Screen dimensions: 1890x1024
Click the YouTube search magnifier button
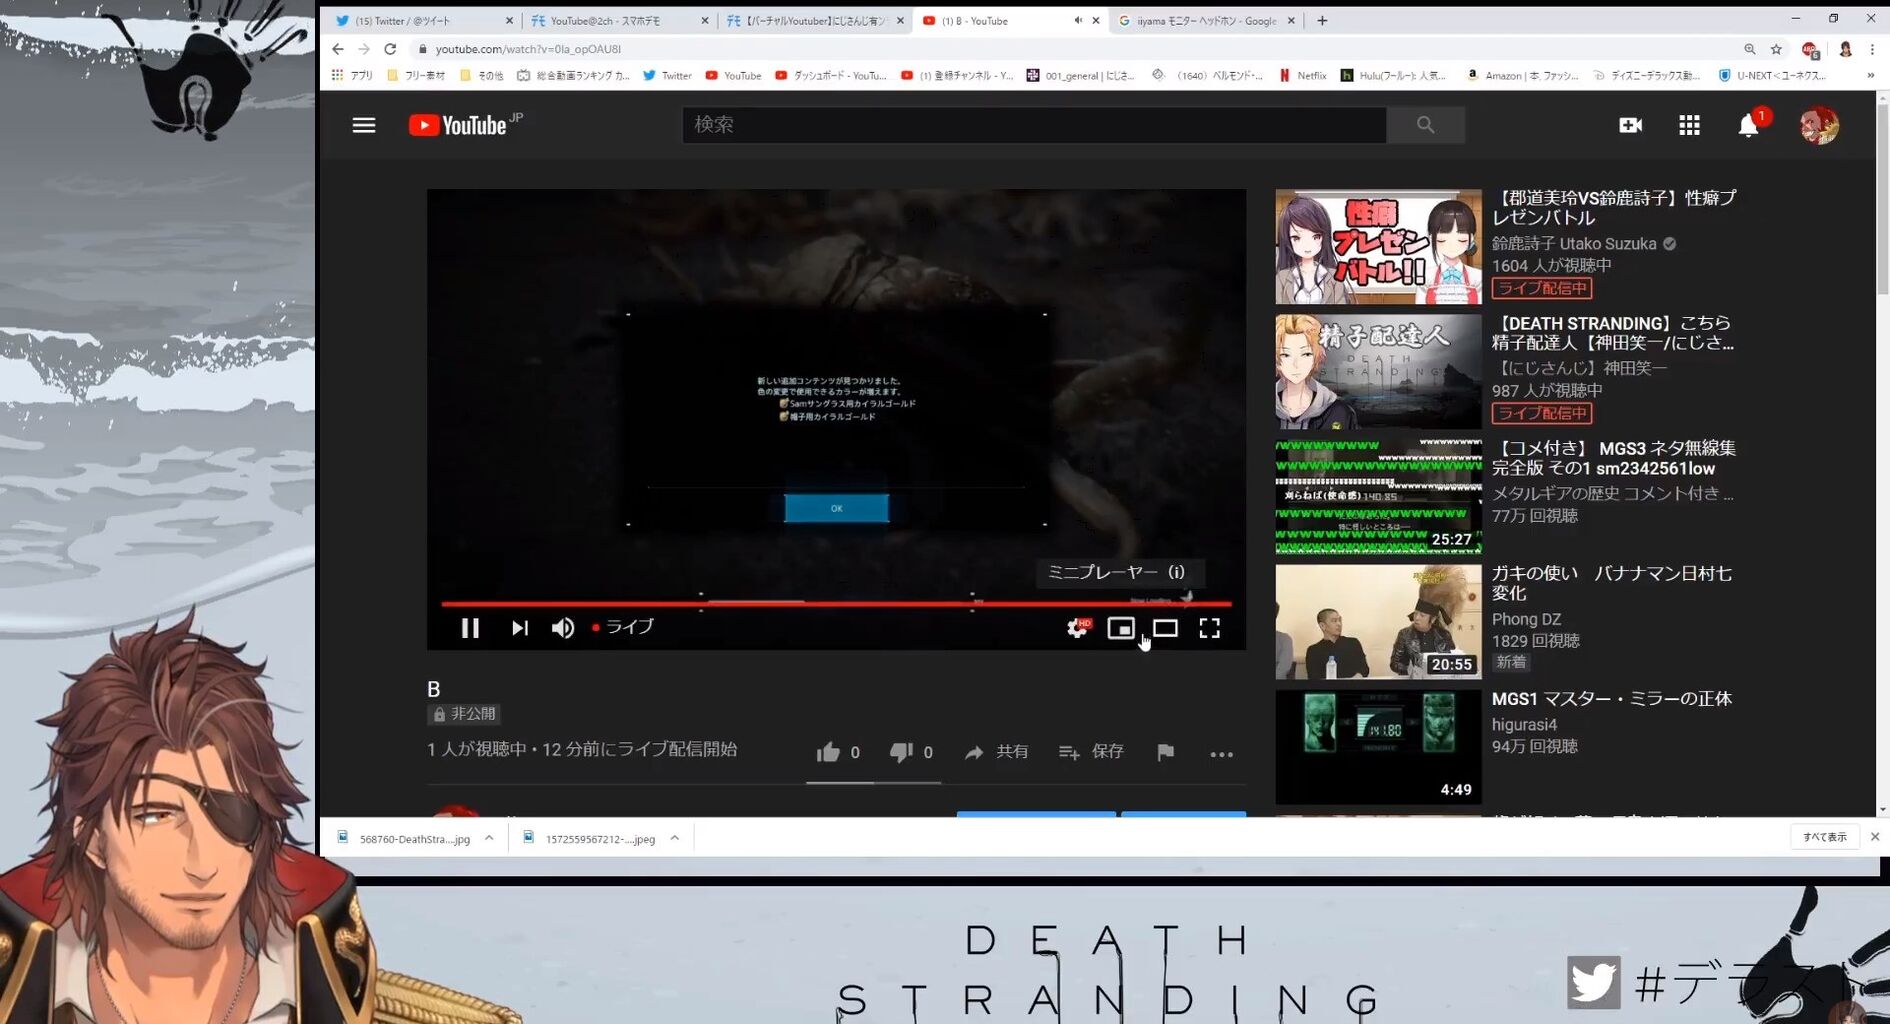(1425, 125)
